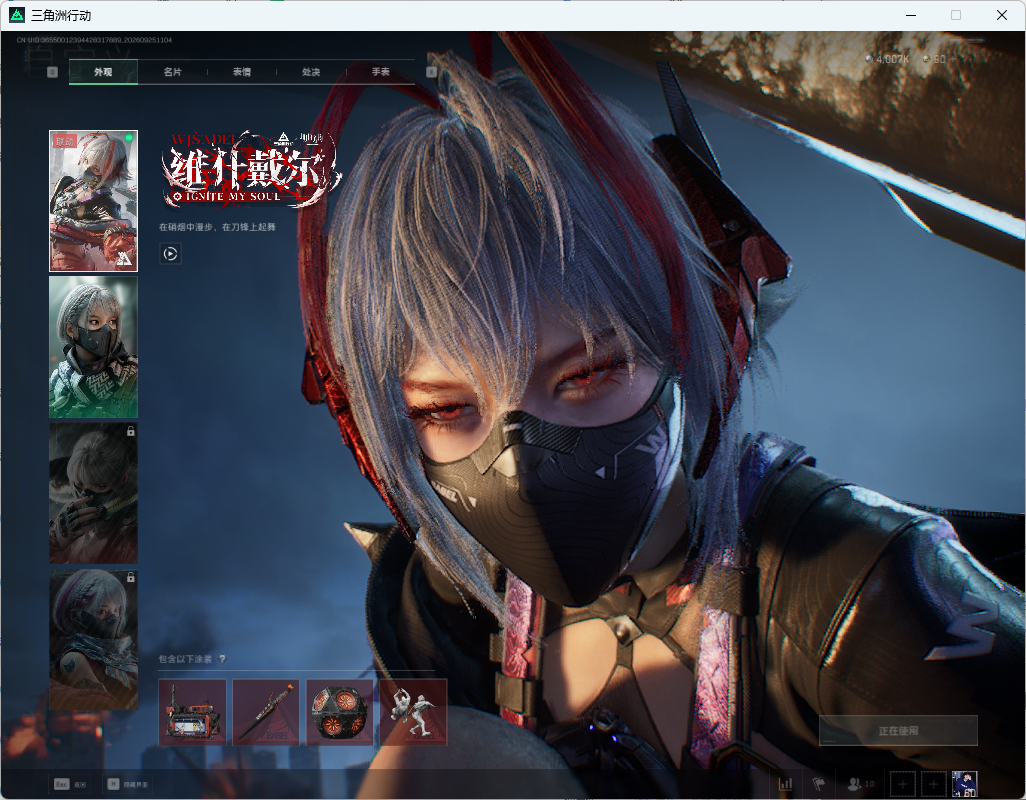Open the friends list icon
Viewport: 1026px width, 800px height.
[860, 784]
